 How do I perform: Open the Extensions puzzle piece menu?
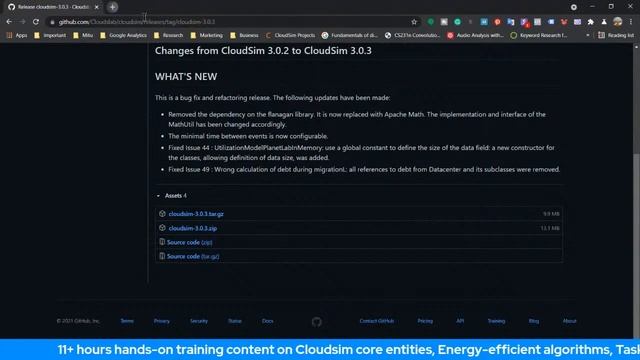click(x=591, y=22)
